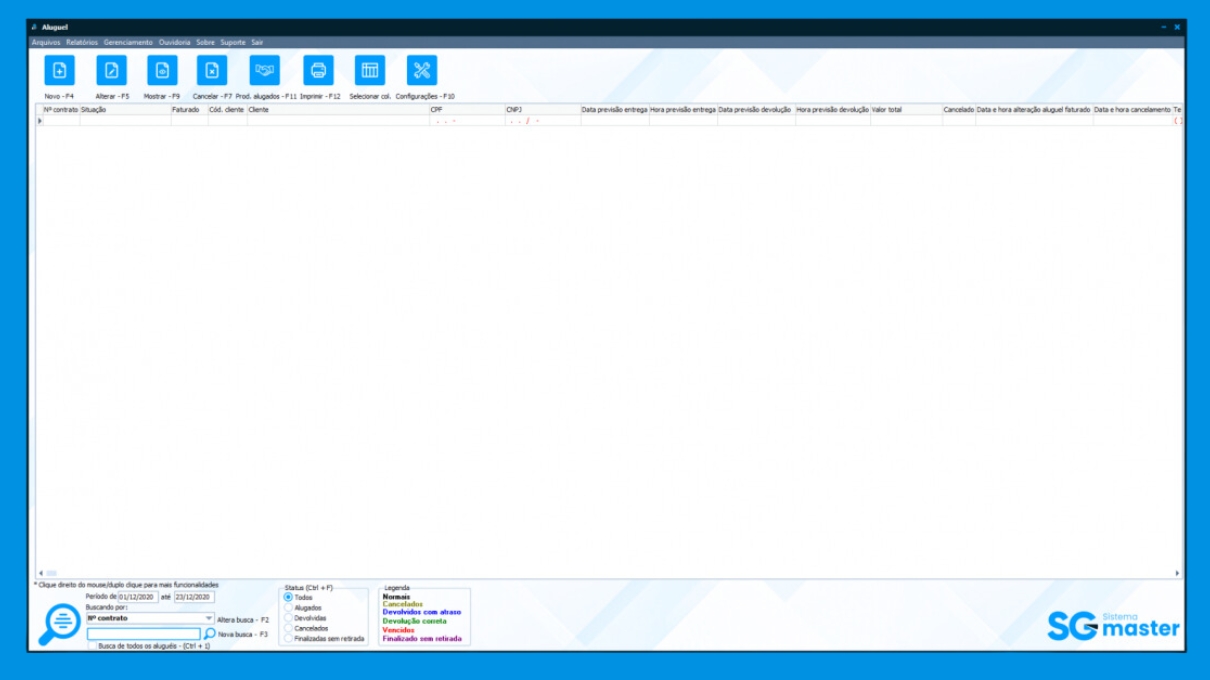
Task: Open Prod. alugados handshake icon
Action: click(265, 70)
